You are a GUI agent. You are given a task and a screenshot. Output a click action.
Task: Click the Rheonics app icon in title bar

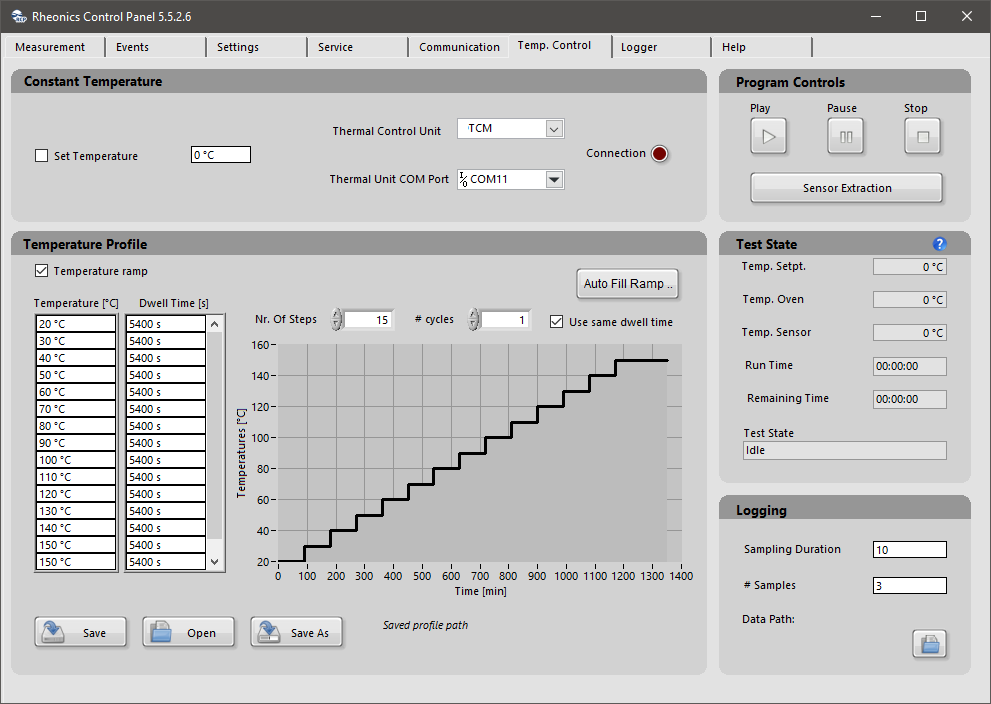click(19, 16)
